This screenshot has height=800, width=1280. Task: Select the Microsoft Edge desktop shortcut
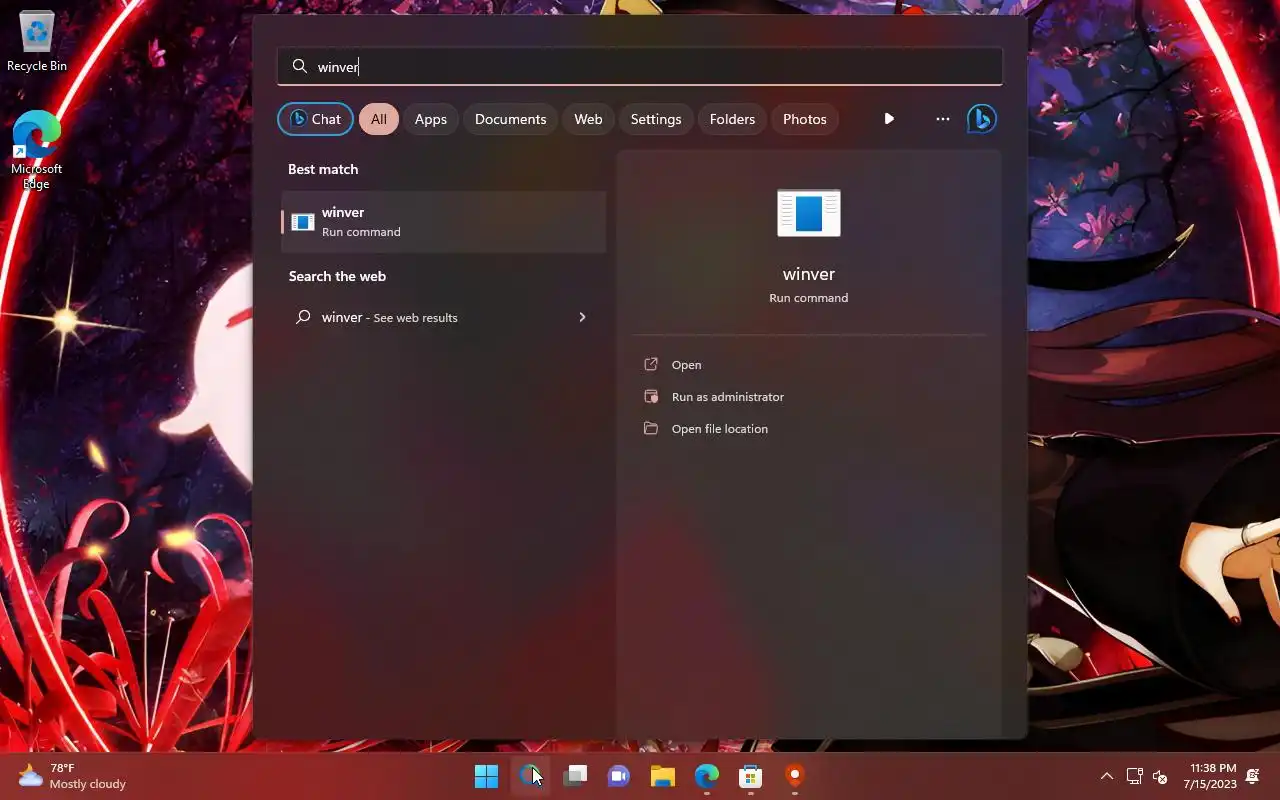[37, 150]
